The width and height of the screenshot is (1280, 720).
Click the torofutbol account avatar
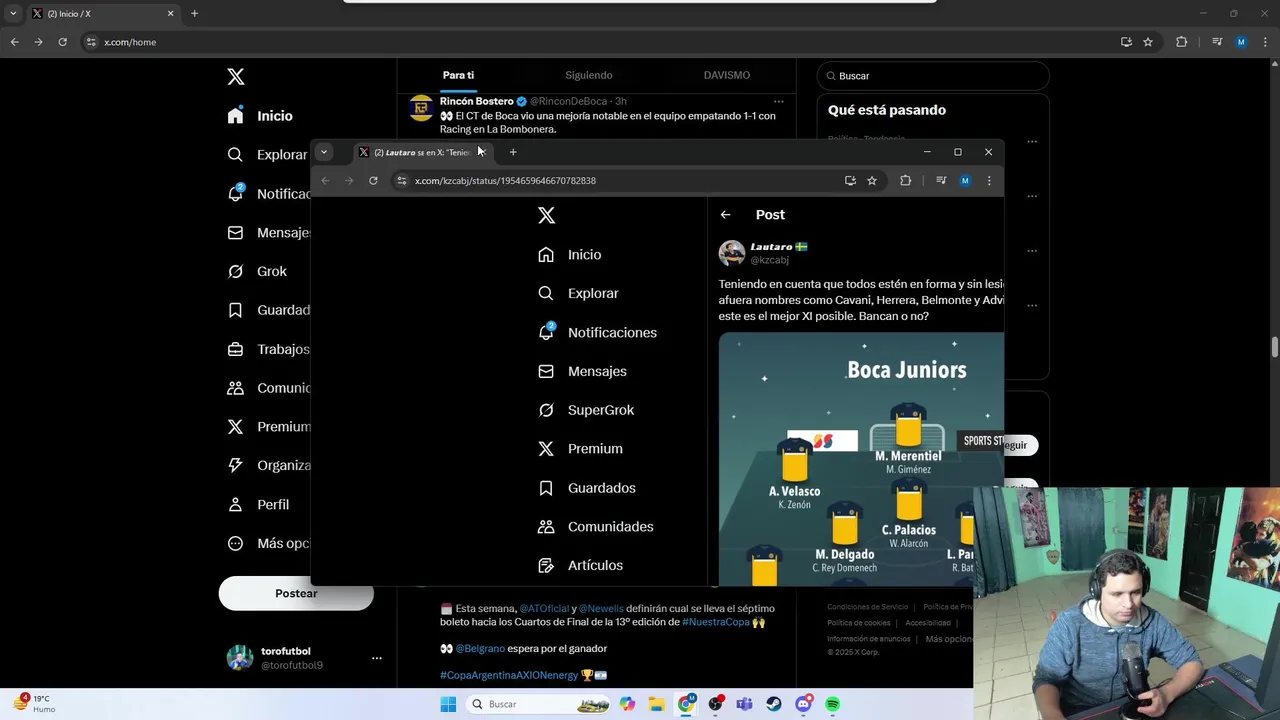(240, 657)
